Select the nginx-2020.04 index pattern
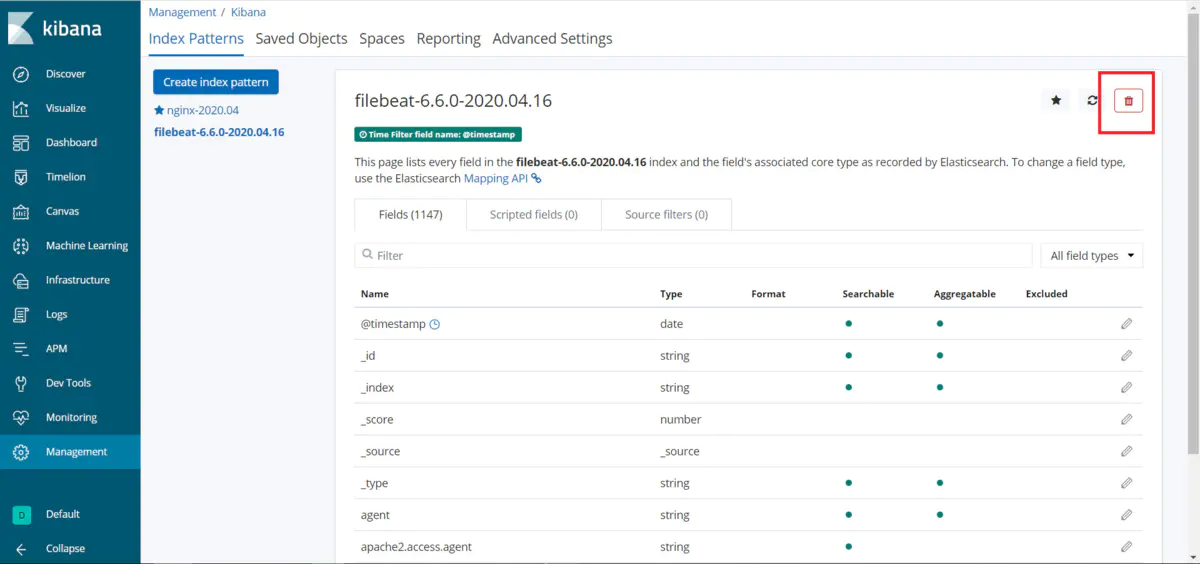1200x564 pixels. click(203, 111)
